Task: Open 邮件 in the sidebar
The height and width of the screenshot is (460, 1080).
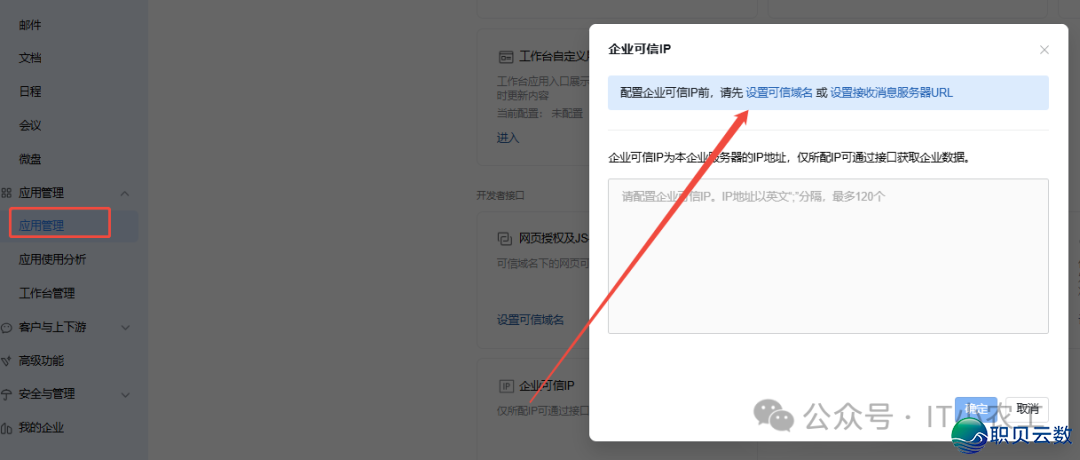Action: coord(30,25)
